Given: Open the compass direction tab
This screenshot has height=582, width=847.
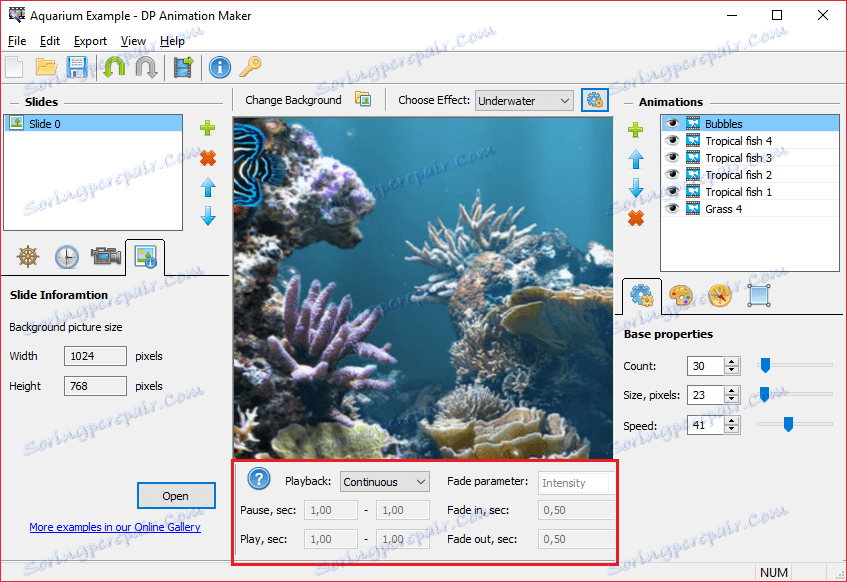Looking at the screenshot, I should tap(720, 296).
